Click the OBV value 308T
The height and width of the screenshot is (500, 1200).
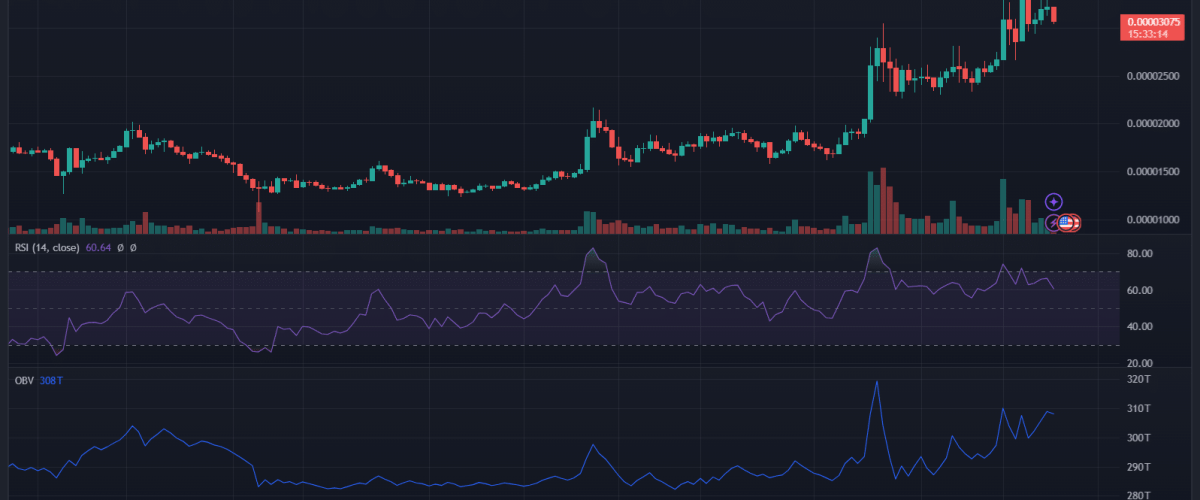click(x=50, y=380)
